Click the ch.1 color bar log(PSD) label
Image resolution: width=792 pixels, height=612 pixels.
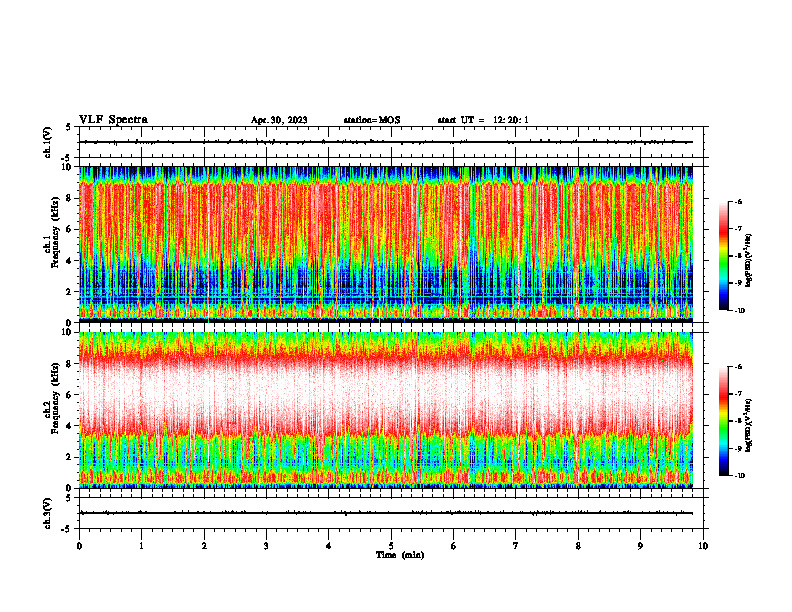click(749, 261)
